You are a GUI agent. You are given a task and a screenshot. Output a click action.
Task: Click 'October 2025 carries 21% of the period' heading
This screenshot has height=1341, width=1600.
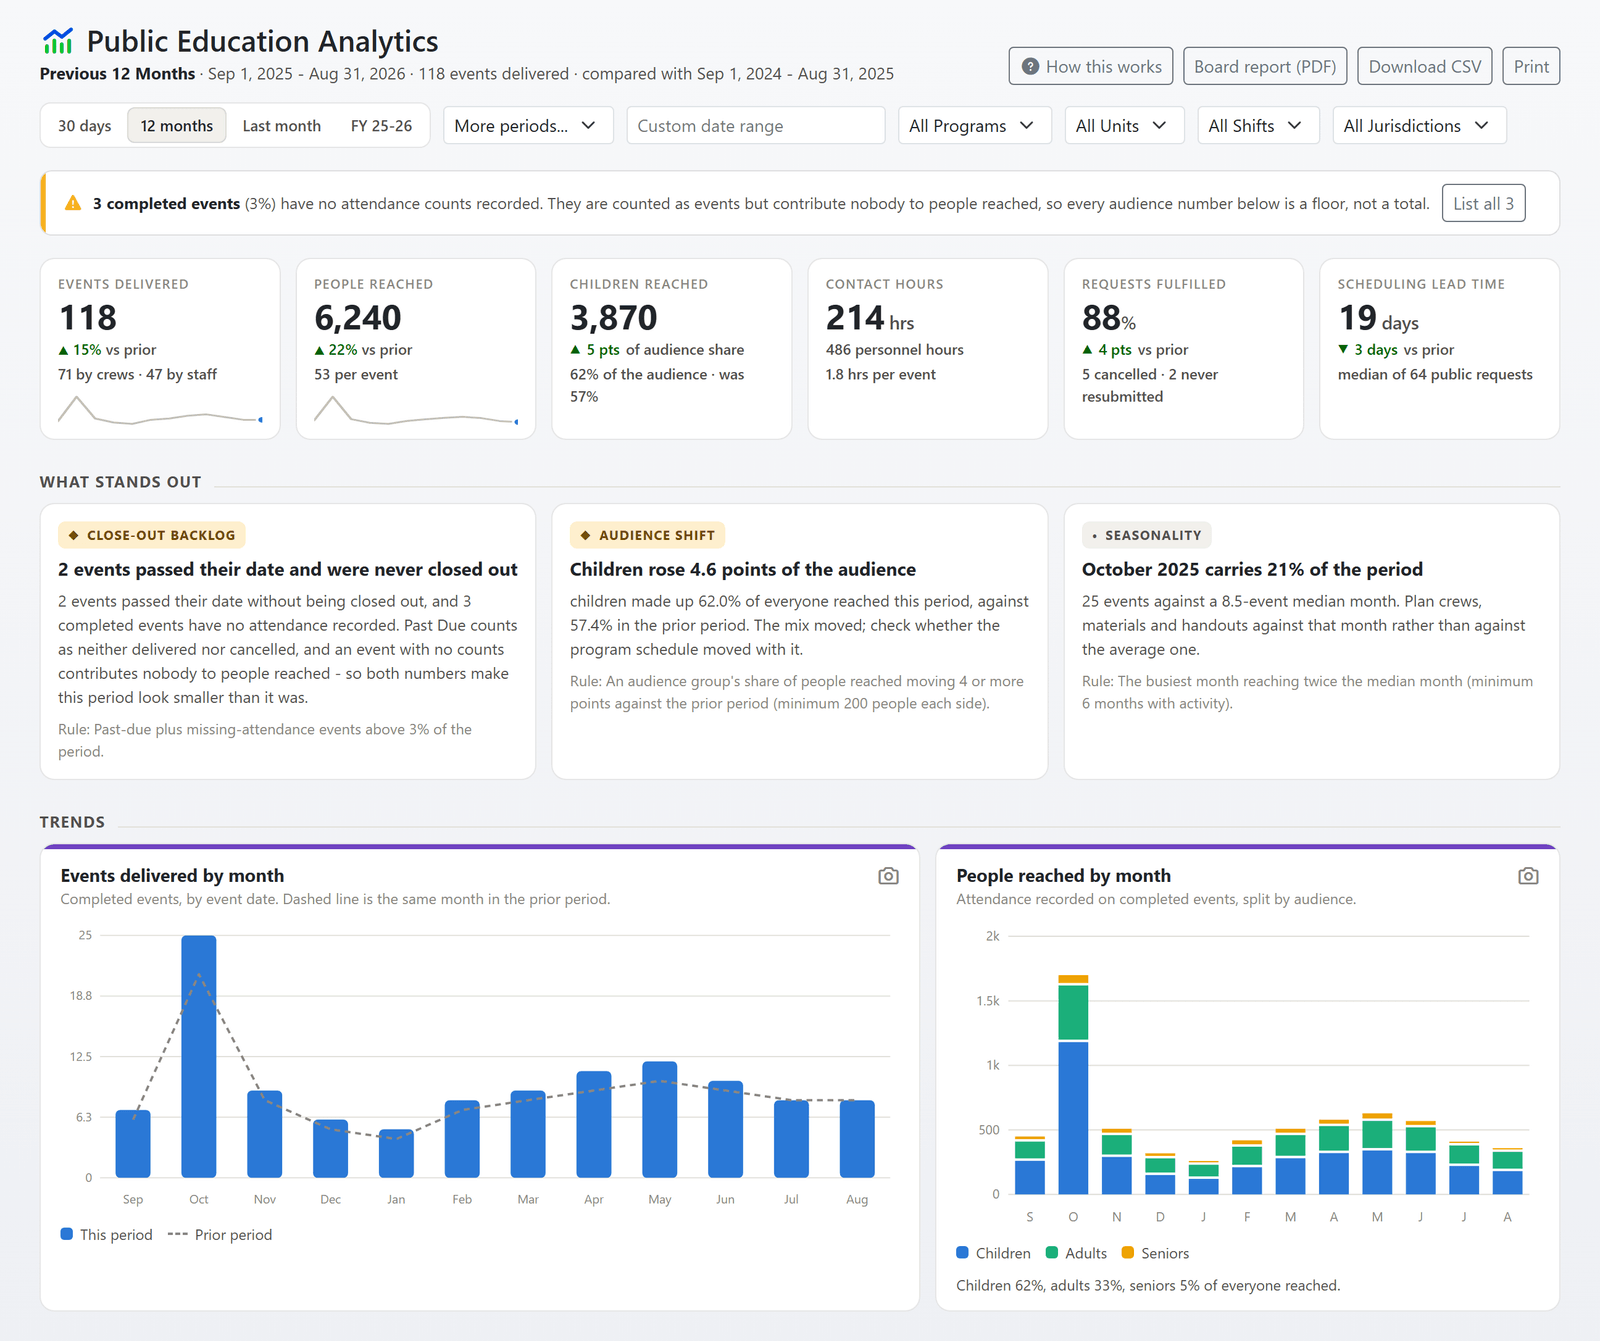point(1252,569)
